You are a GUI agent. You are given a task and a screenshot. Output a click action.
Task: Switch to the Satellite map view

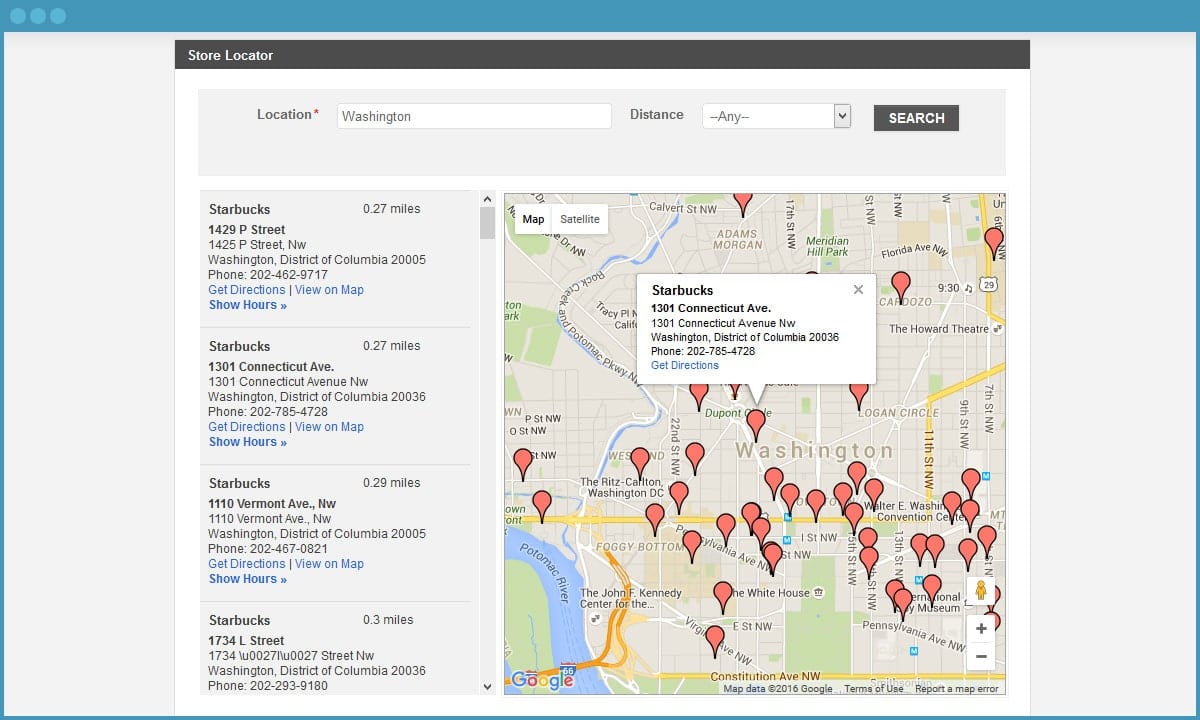click(580, 219)
